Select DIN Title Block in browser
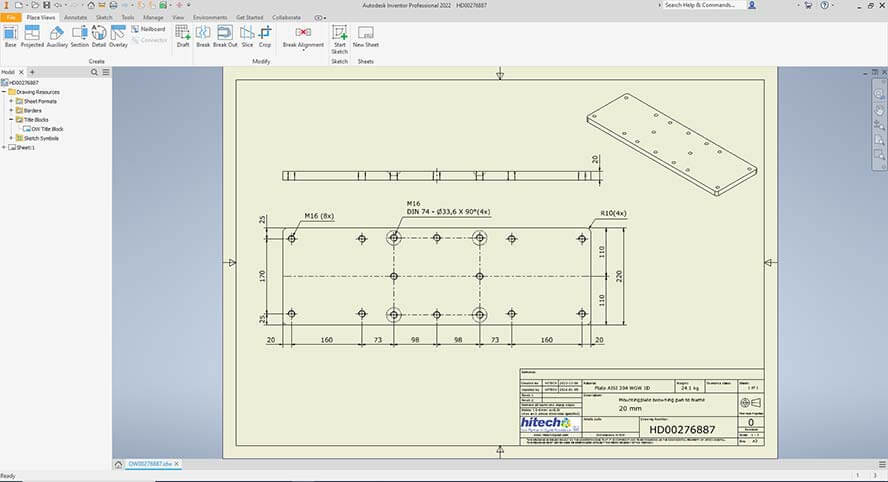The height and width of the screenshot is (482, 888). click(x=47, y=128)
